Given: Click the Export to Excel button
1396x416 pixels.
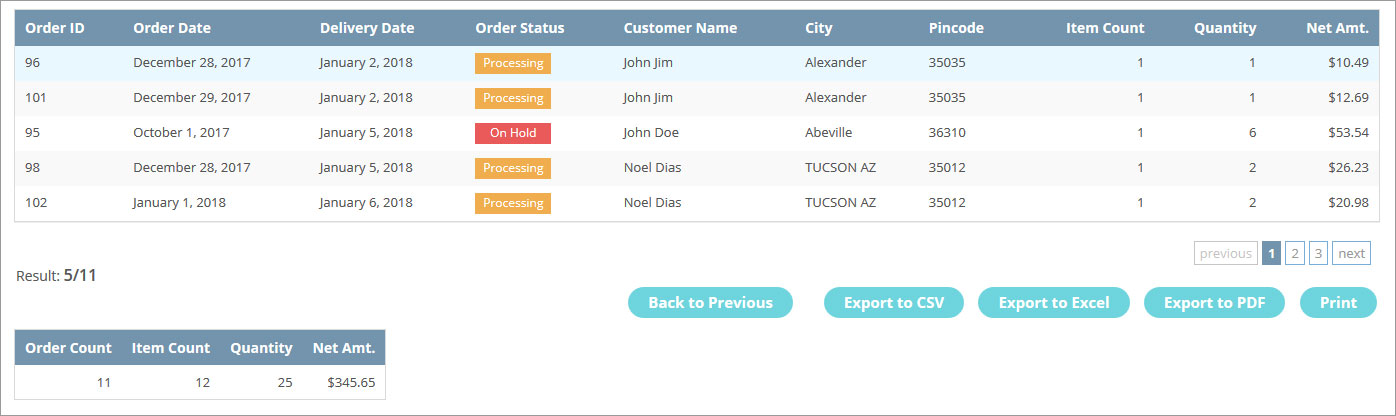Looking at the screenshot, I should click(1053, 303).
